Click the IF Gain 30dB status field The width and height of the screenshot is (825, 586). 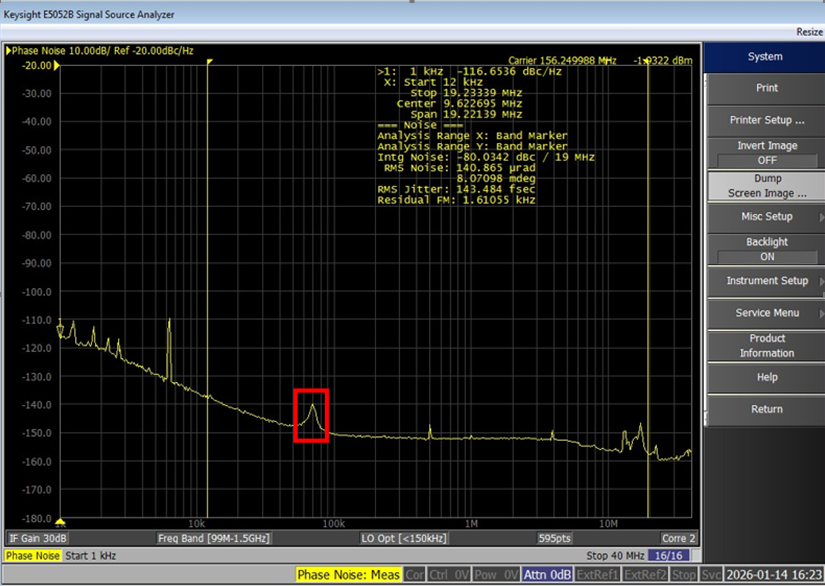coord(37,539)
